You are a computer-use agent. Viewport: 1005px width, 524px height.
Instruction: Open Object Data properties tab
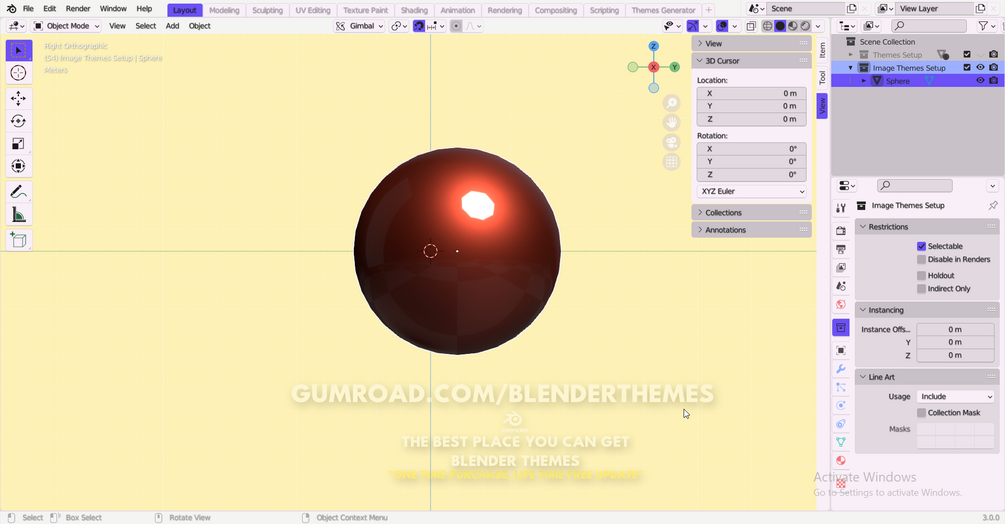pyautogui.click(x=841, y=442)
